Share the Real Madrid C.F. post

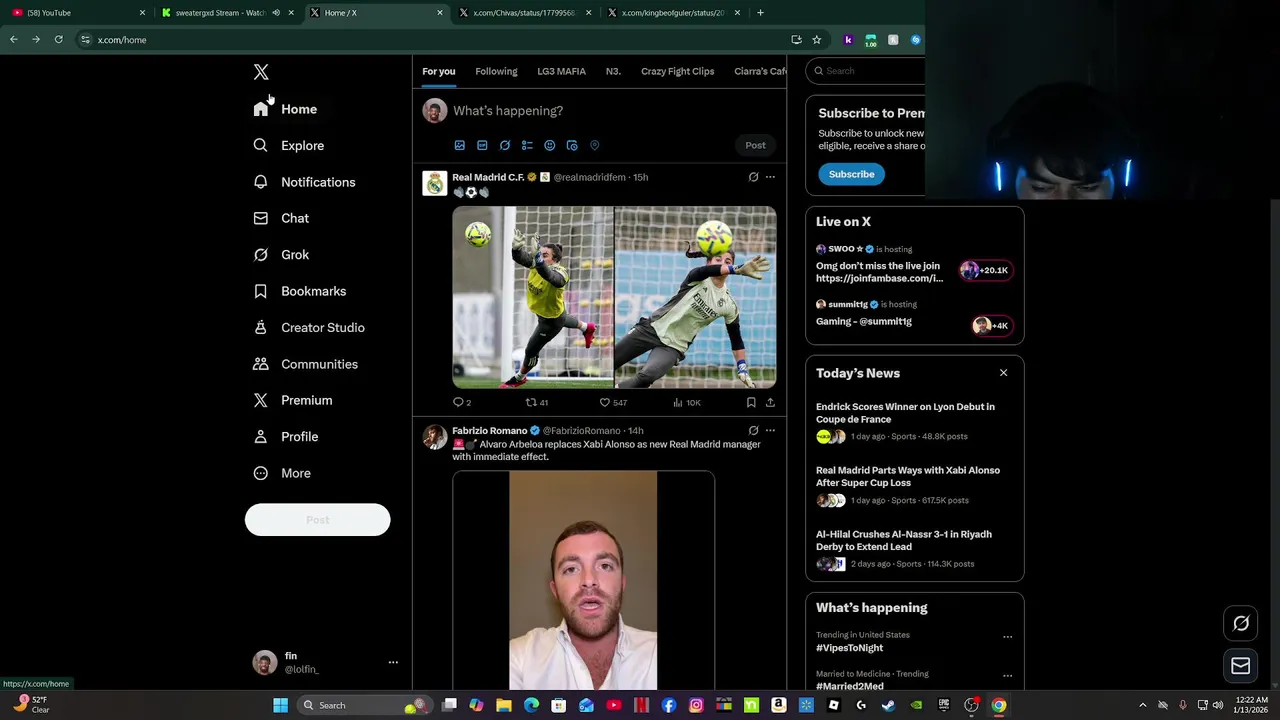pos(770,402)
